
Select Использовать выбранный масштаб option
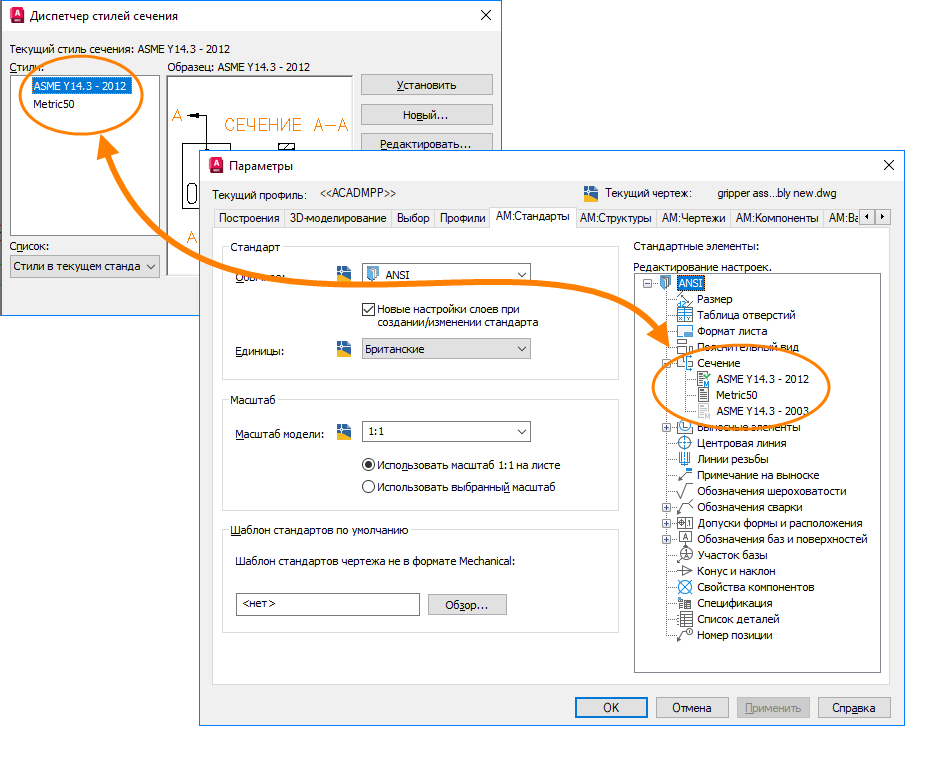coord(368,487)
